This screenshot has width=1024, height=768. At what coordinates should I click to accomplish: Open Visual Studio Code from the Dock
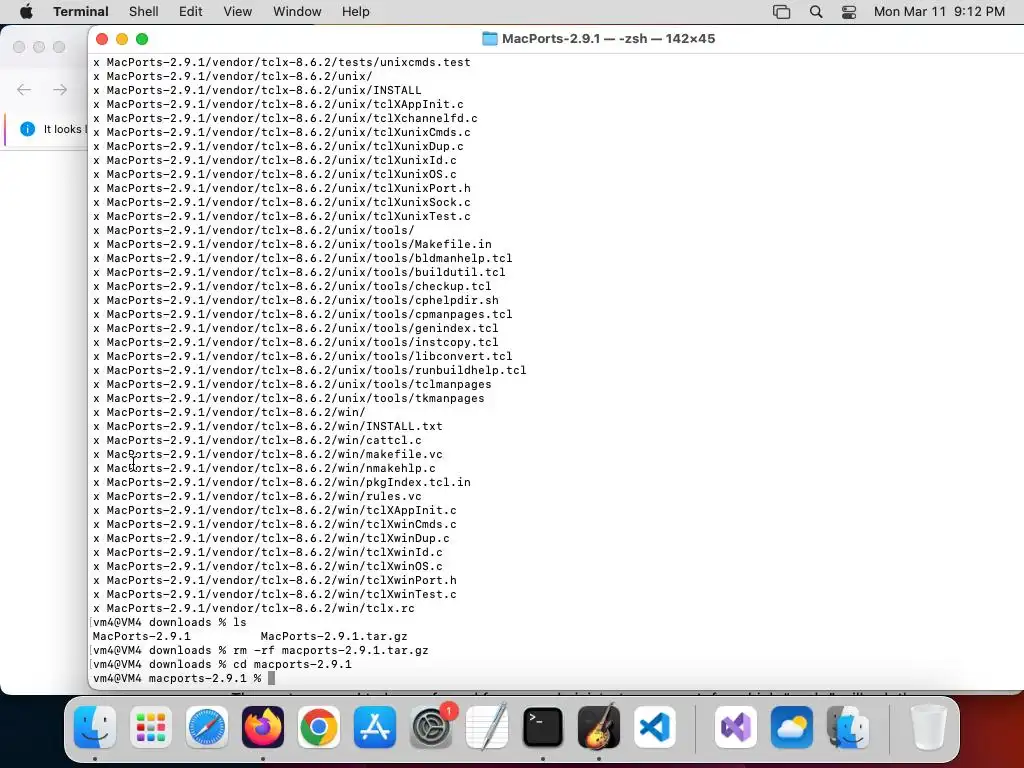pos(655,727)
